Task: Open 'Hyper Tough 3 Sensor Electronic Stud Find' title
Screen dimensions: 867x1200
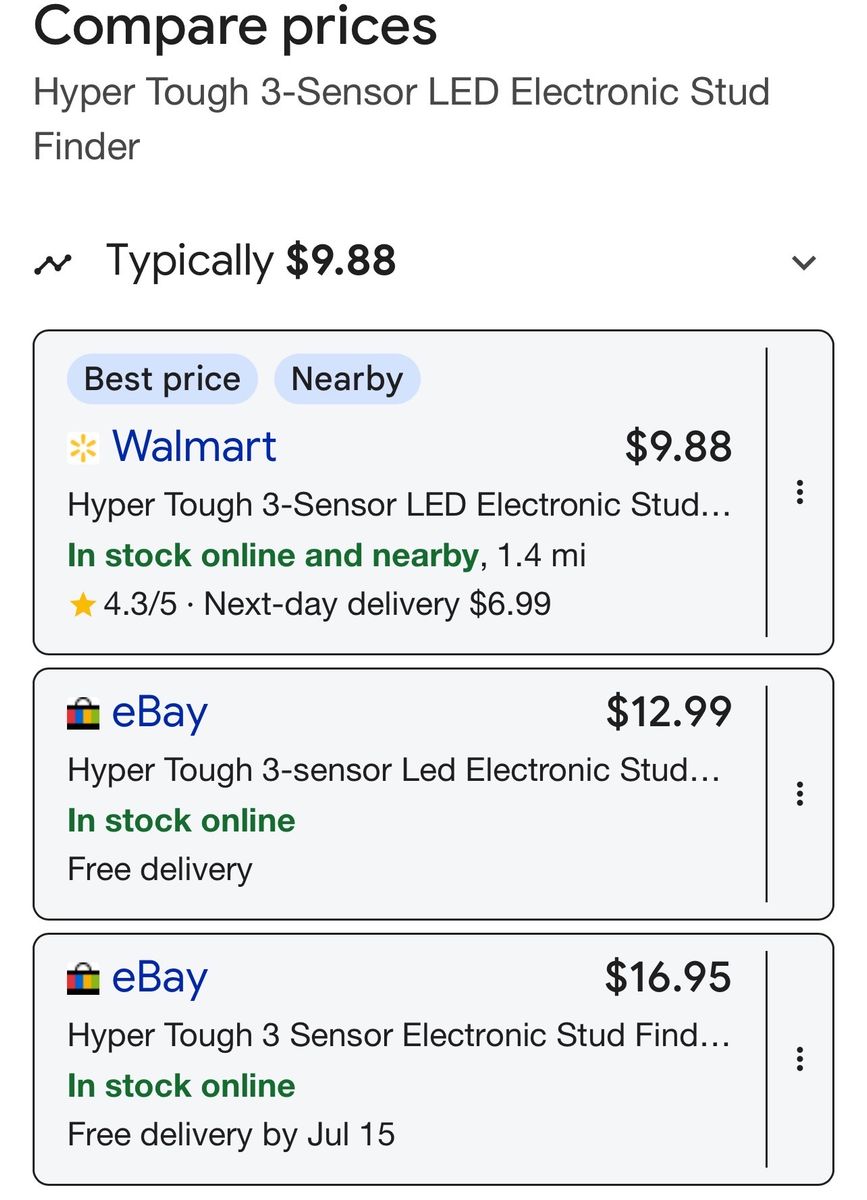Action: coord(399,1036)
